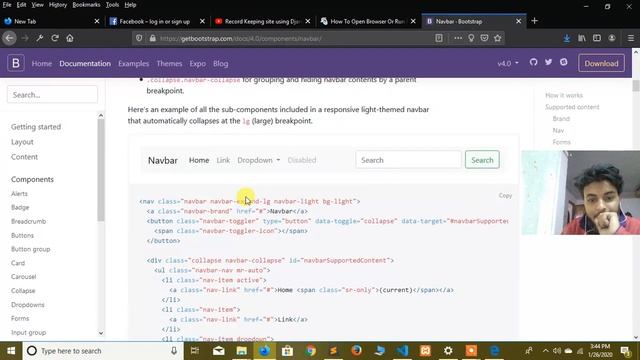Viewport: 640px width, 360px height.
Task: Open the Bootstrap GitHub icon
Action: (533, 62)
